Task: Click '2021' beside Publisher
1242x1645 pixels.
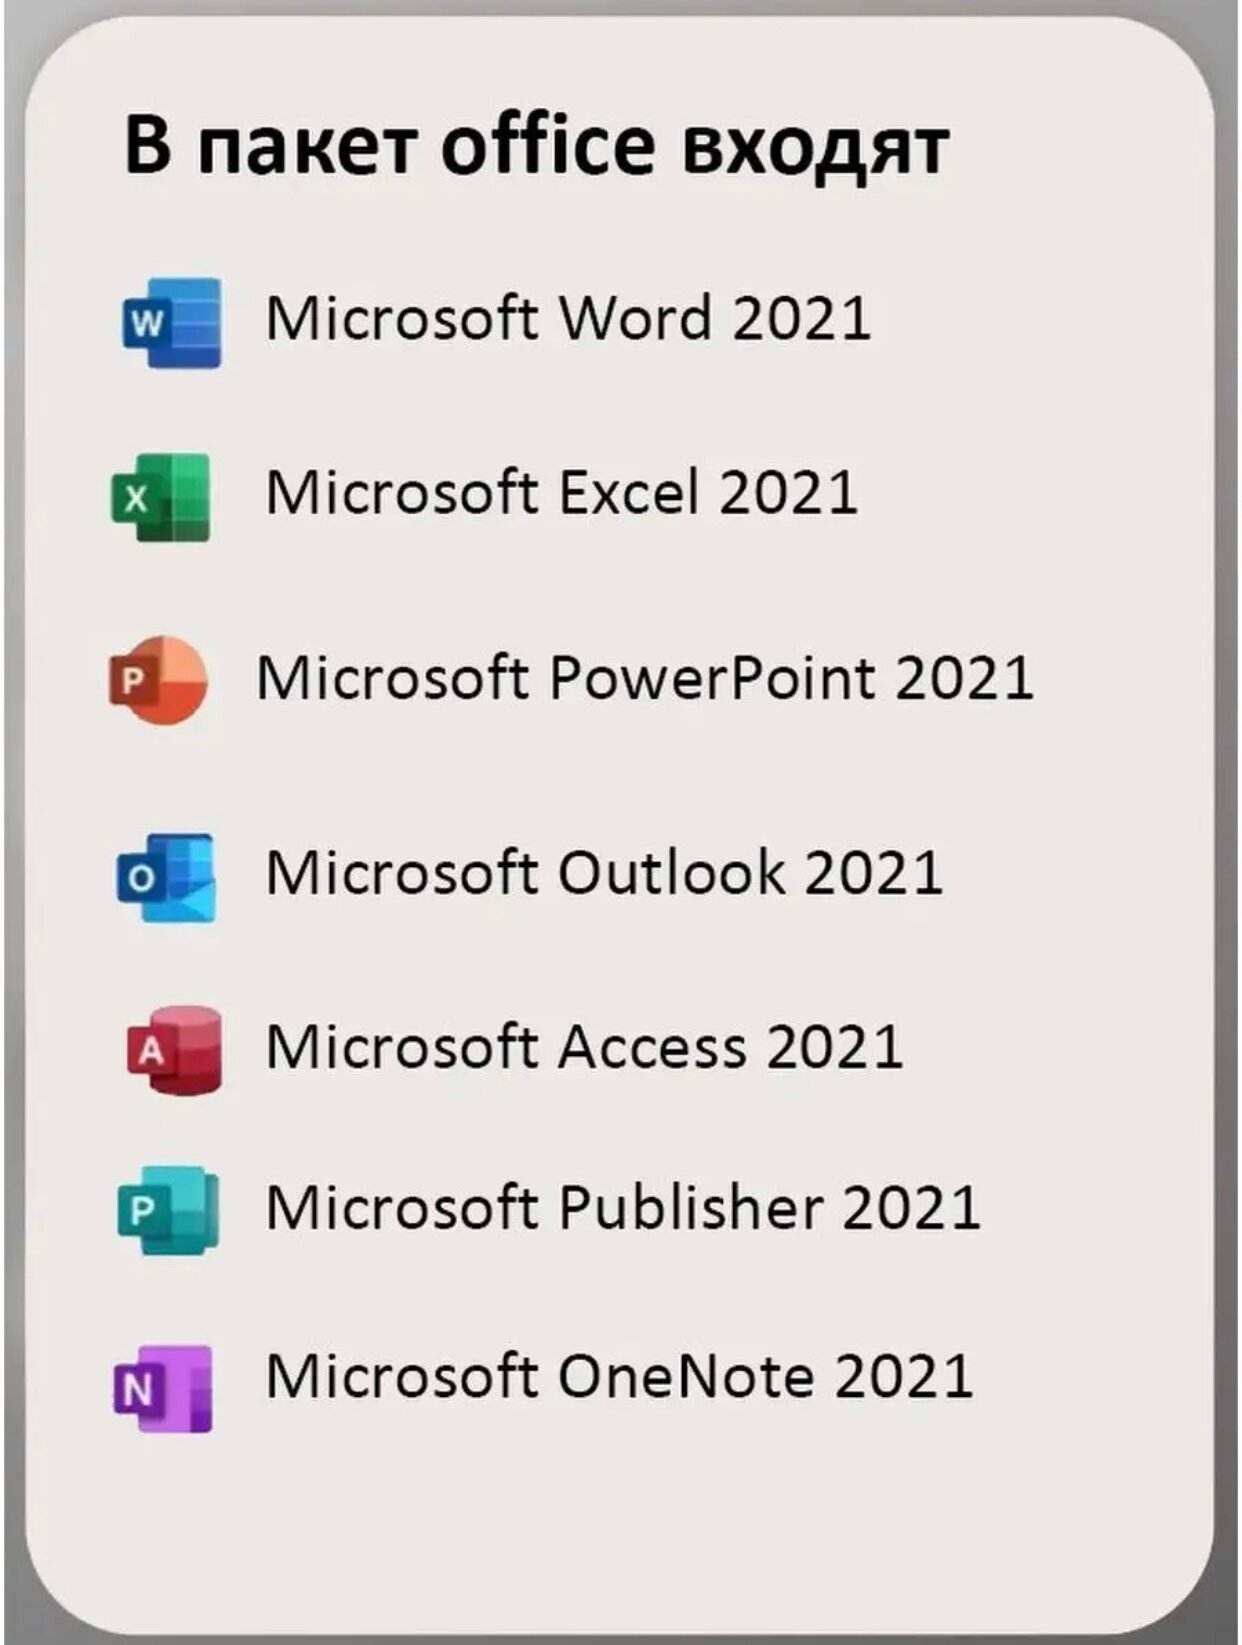Action: (x=911, y=1207)
